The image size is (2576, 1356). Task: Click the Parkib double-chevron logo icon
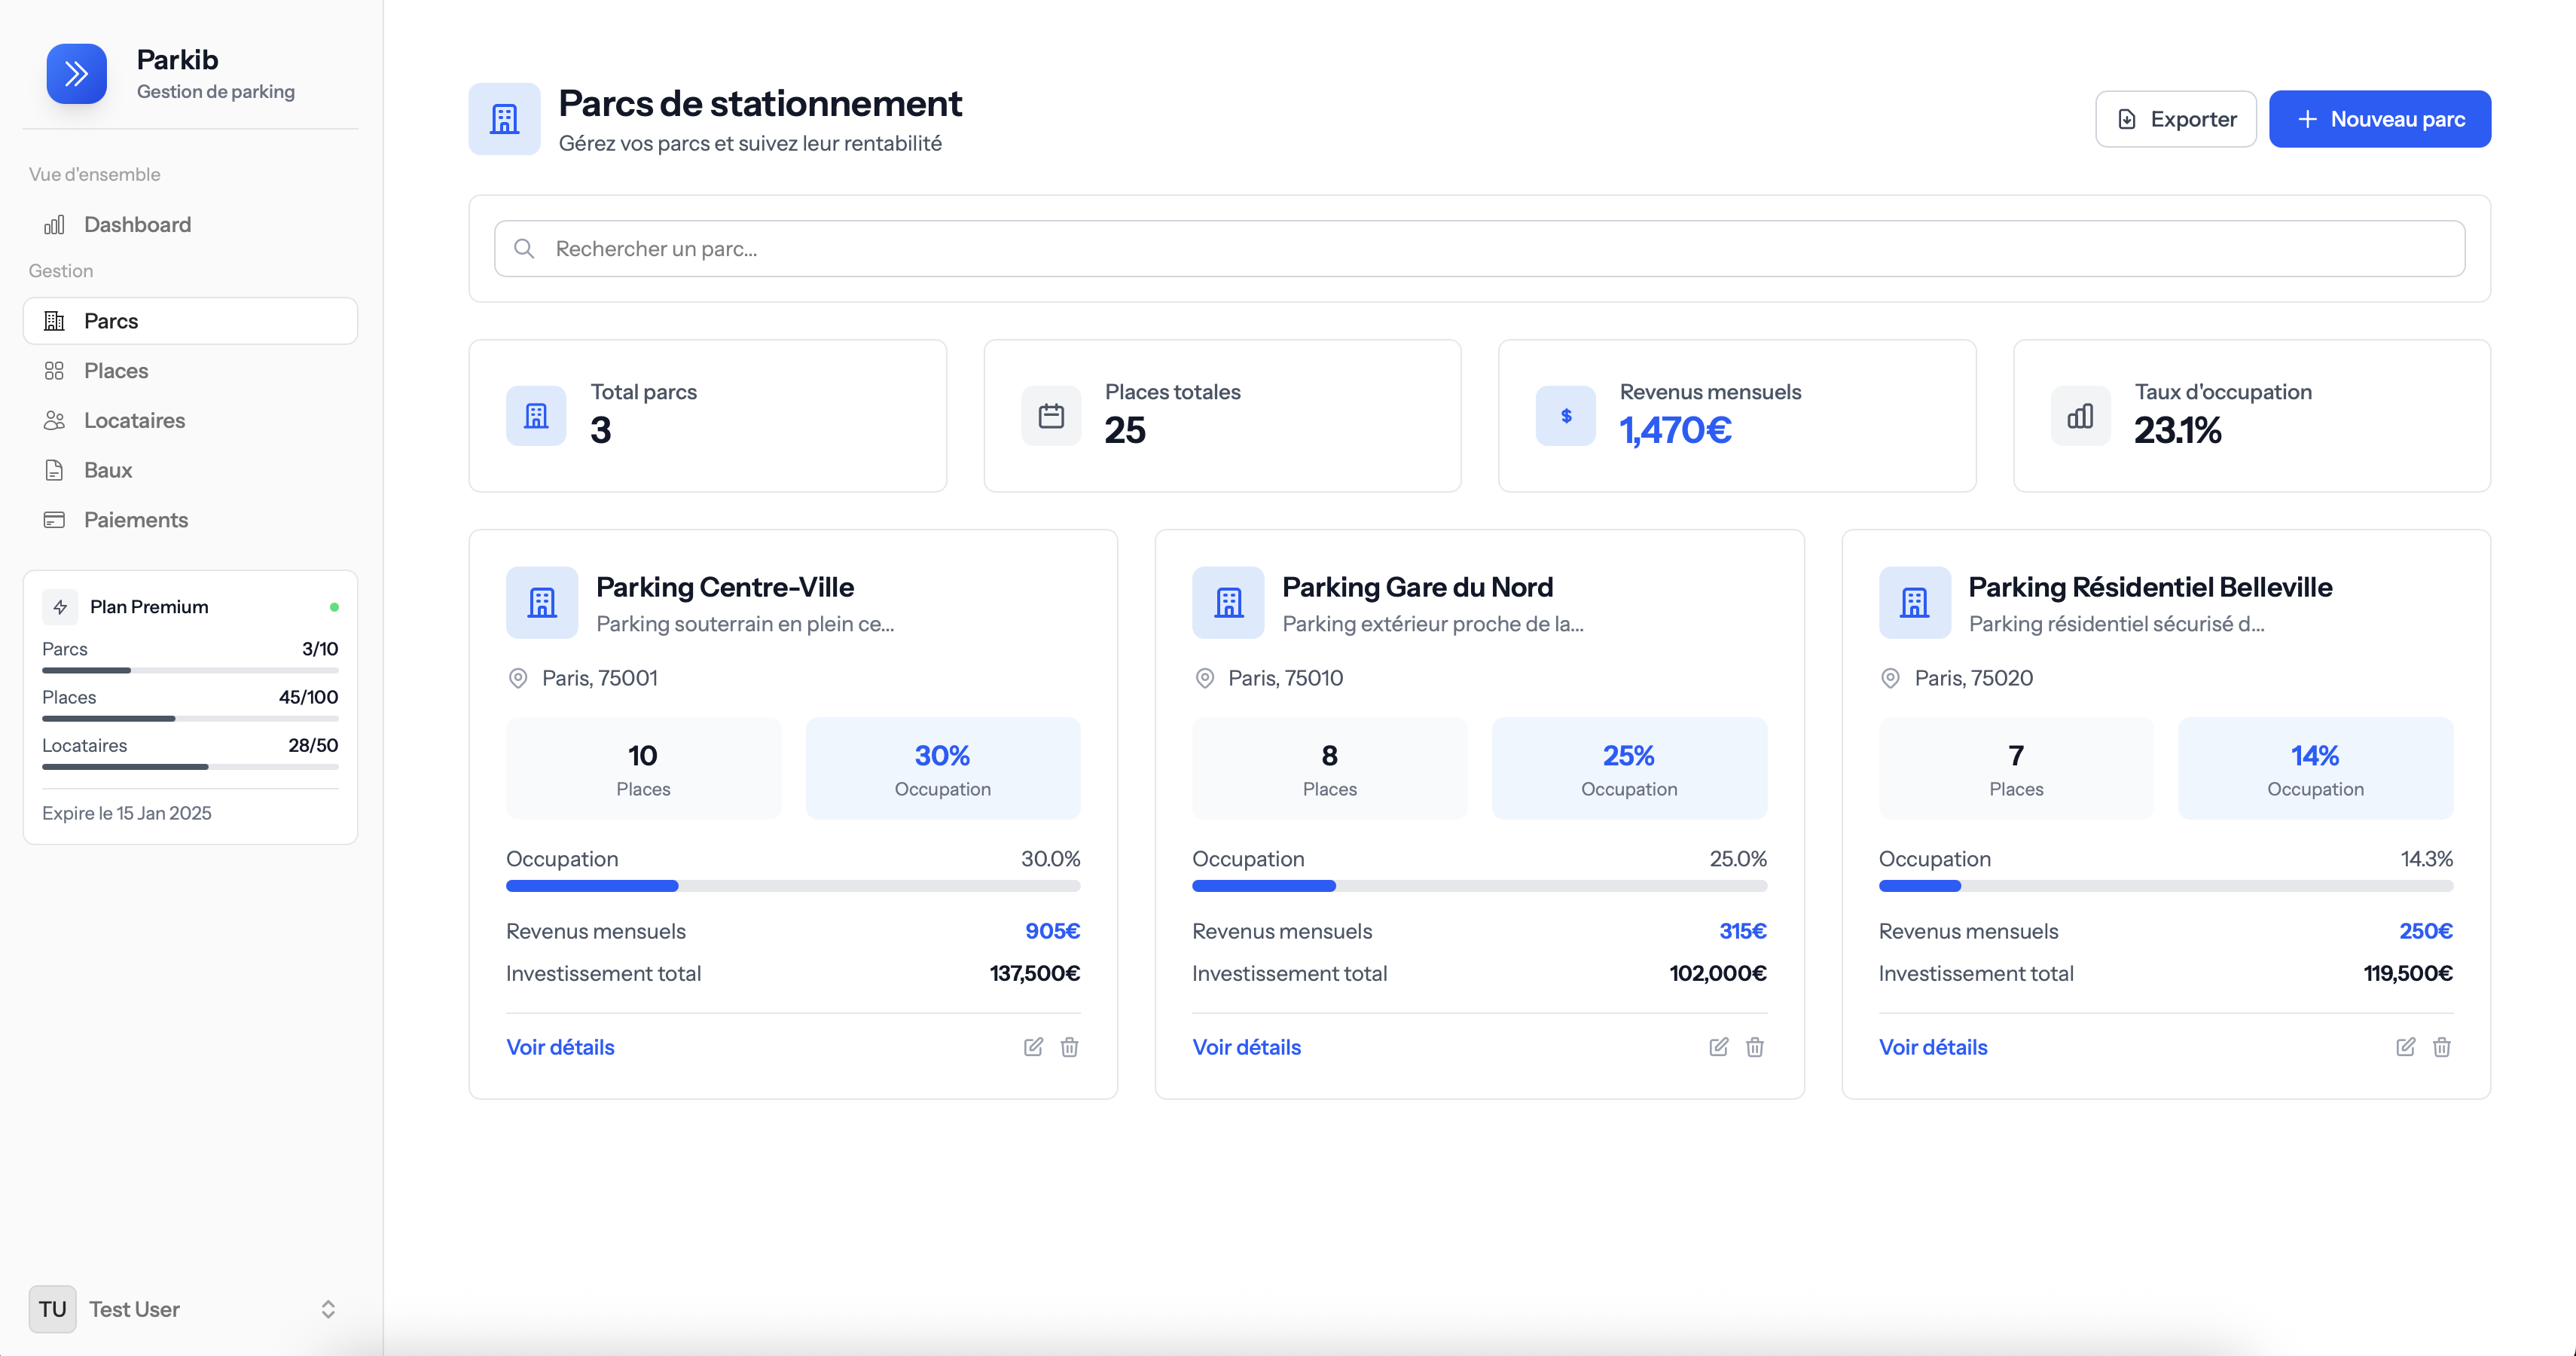point(76,74)
